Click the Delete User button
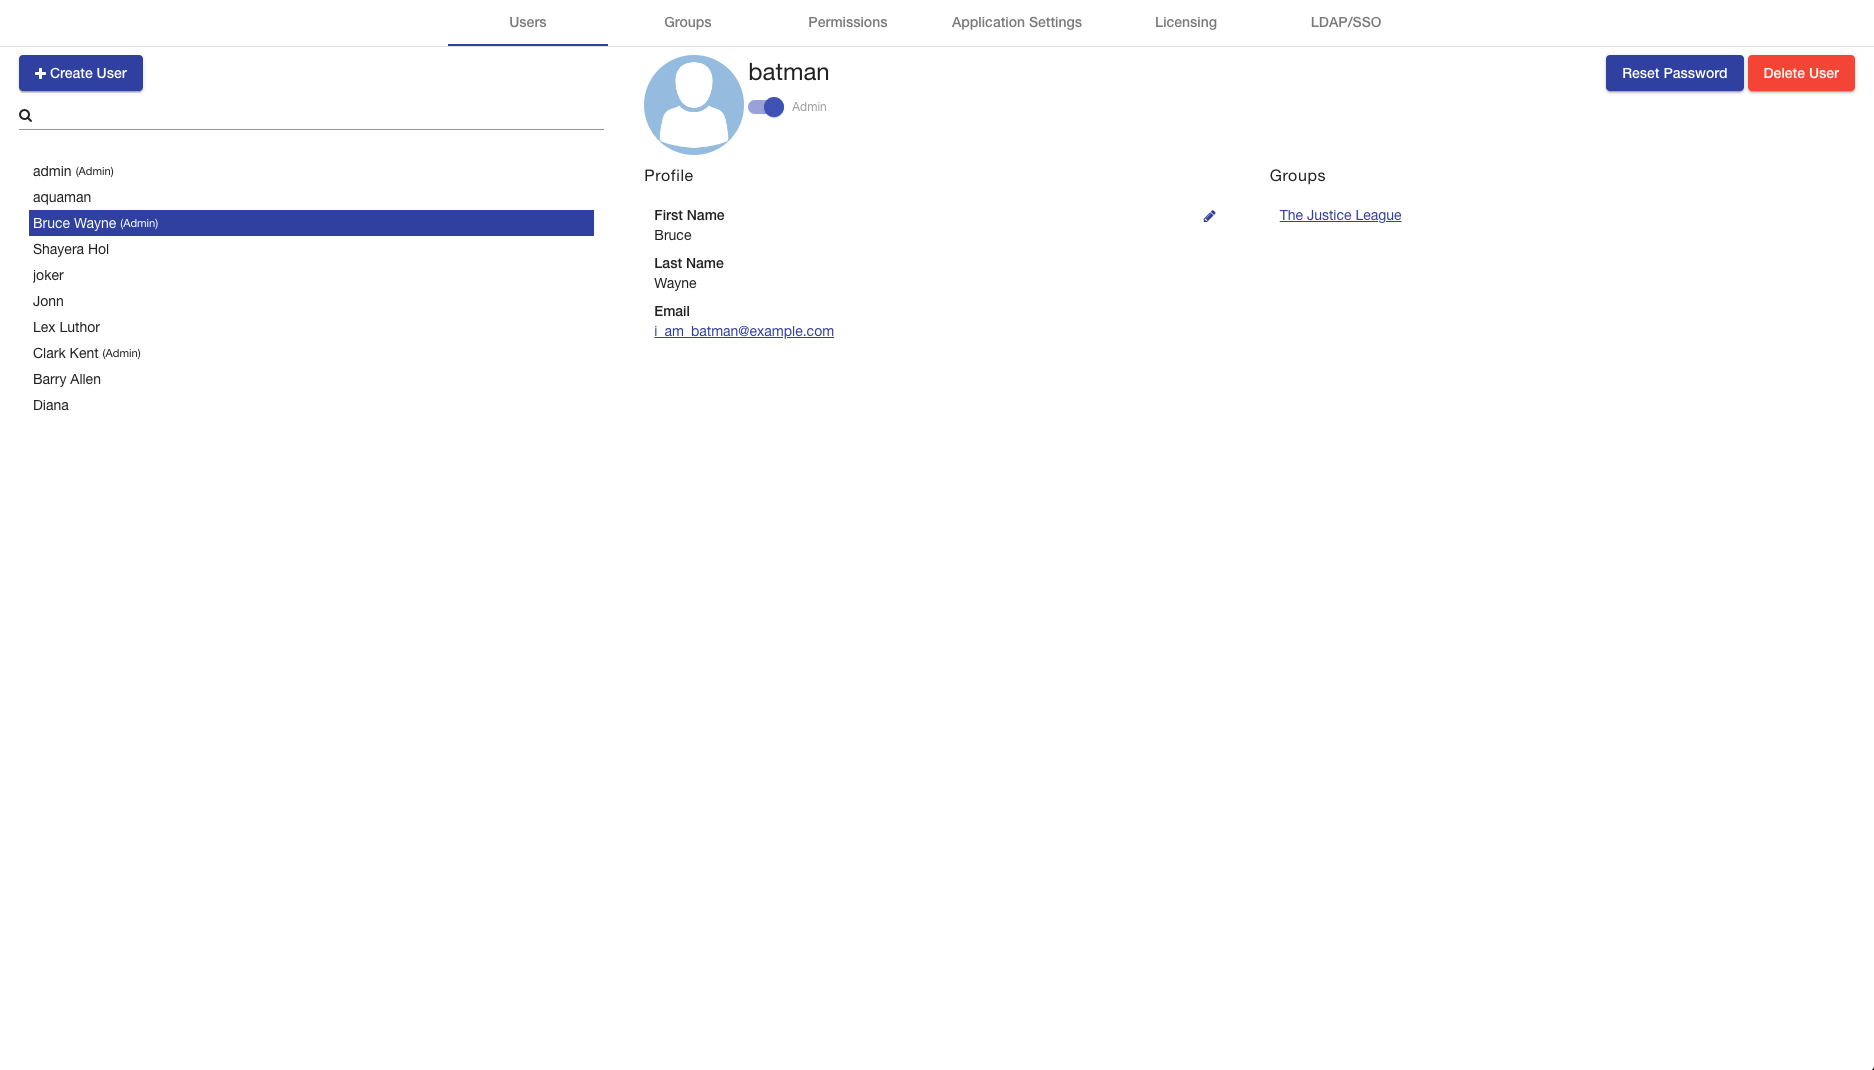Image resolution: width=1874 pixels, height=1070 pixels. coord(1801,73)
